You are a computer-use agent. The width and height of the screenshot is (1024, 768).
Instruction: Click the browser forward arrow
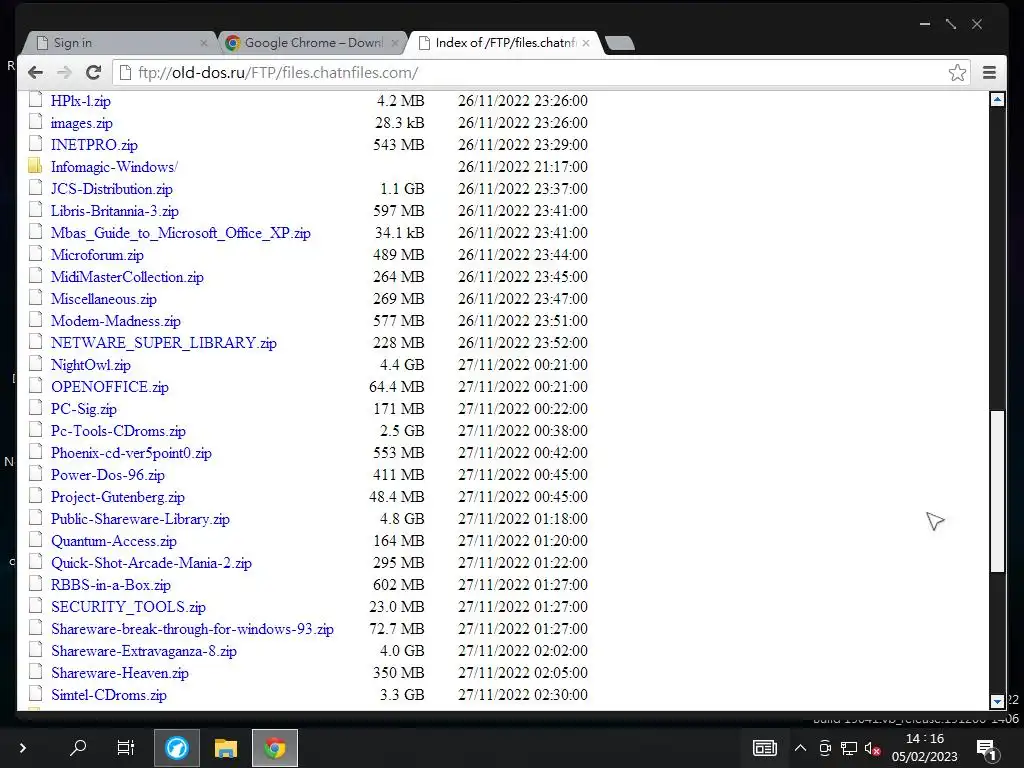(64, 72)
